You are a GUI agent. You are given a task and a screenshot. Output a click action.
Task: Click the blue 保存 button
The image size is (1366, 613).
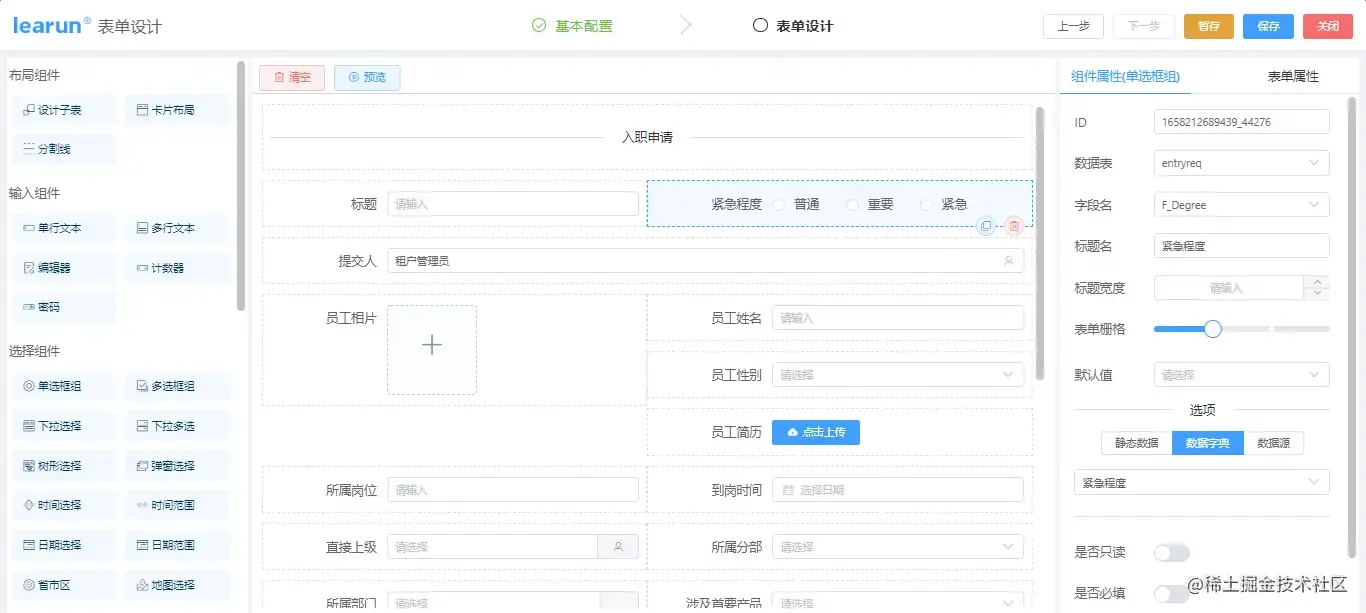point(1268,26)
